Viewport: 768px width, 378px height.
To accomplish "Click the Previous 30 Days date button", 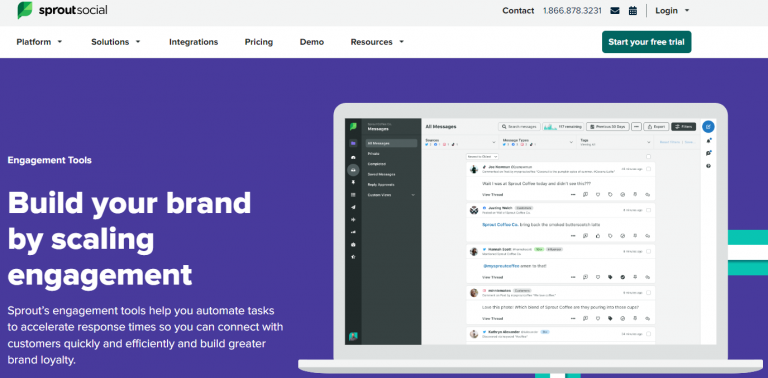I will (607, 127).
